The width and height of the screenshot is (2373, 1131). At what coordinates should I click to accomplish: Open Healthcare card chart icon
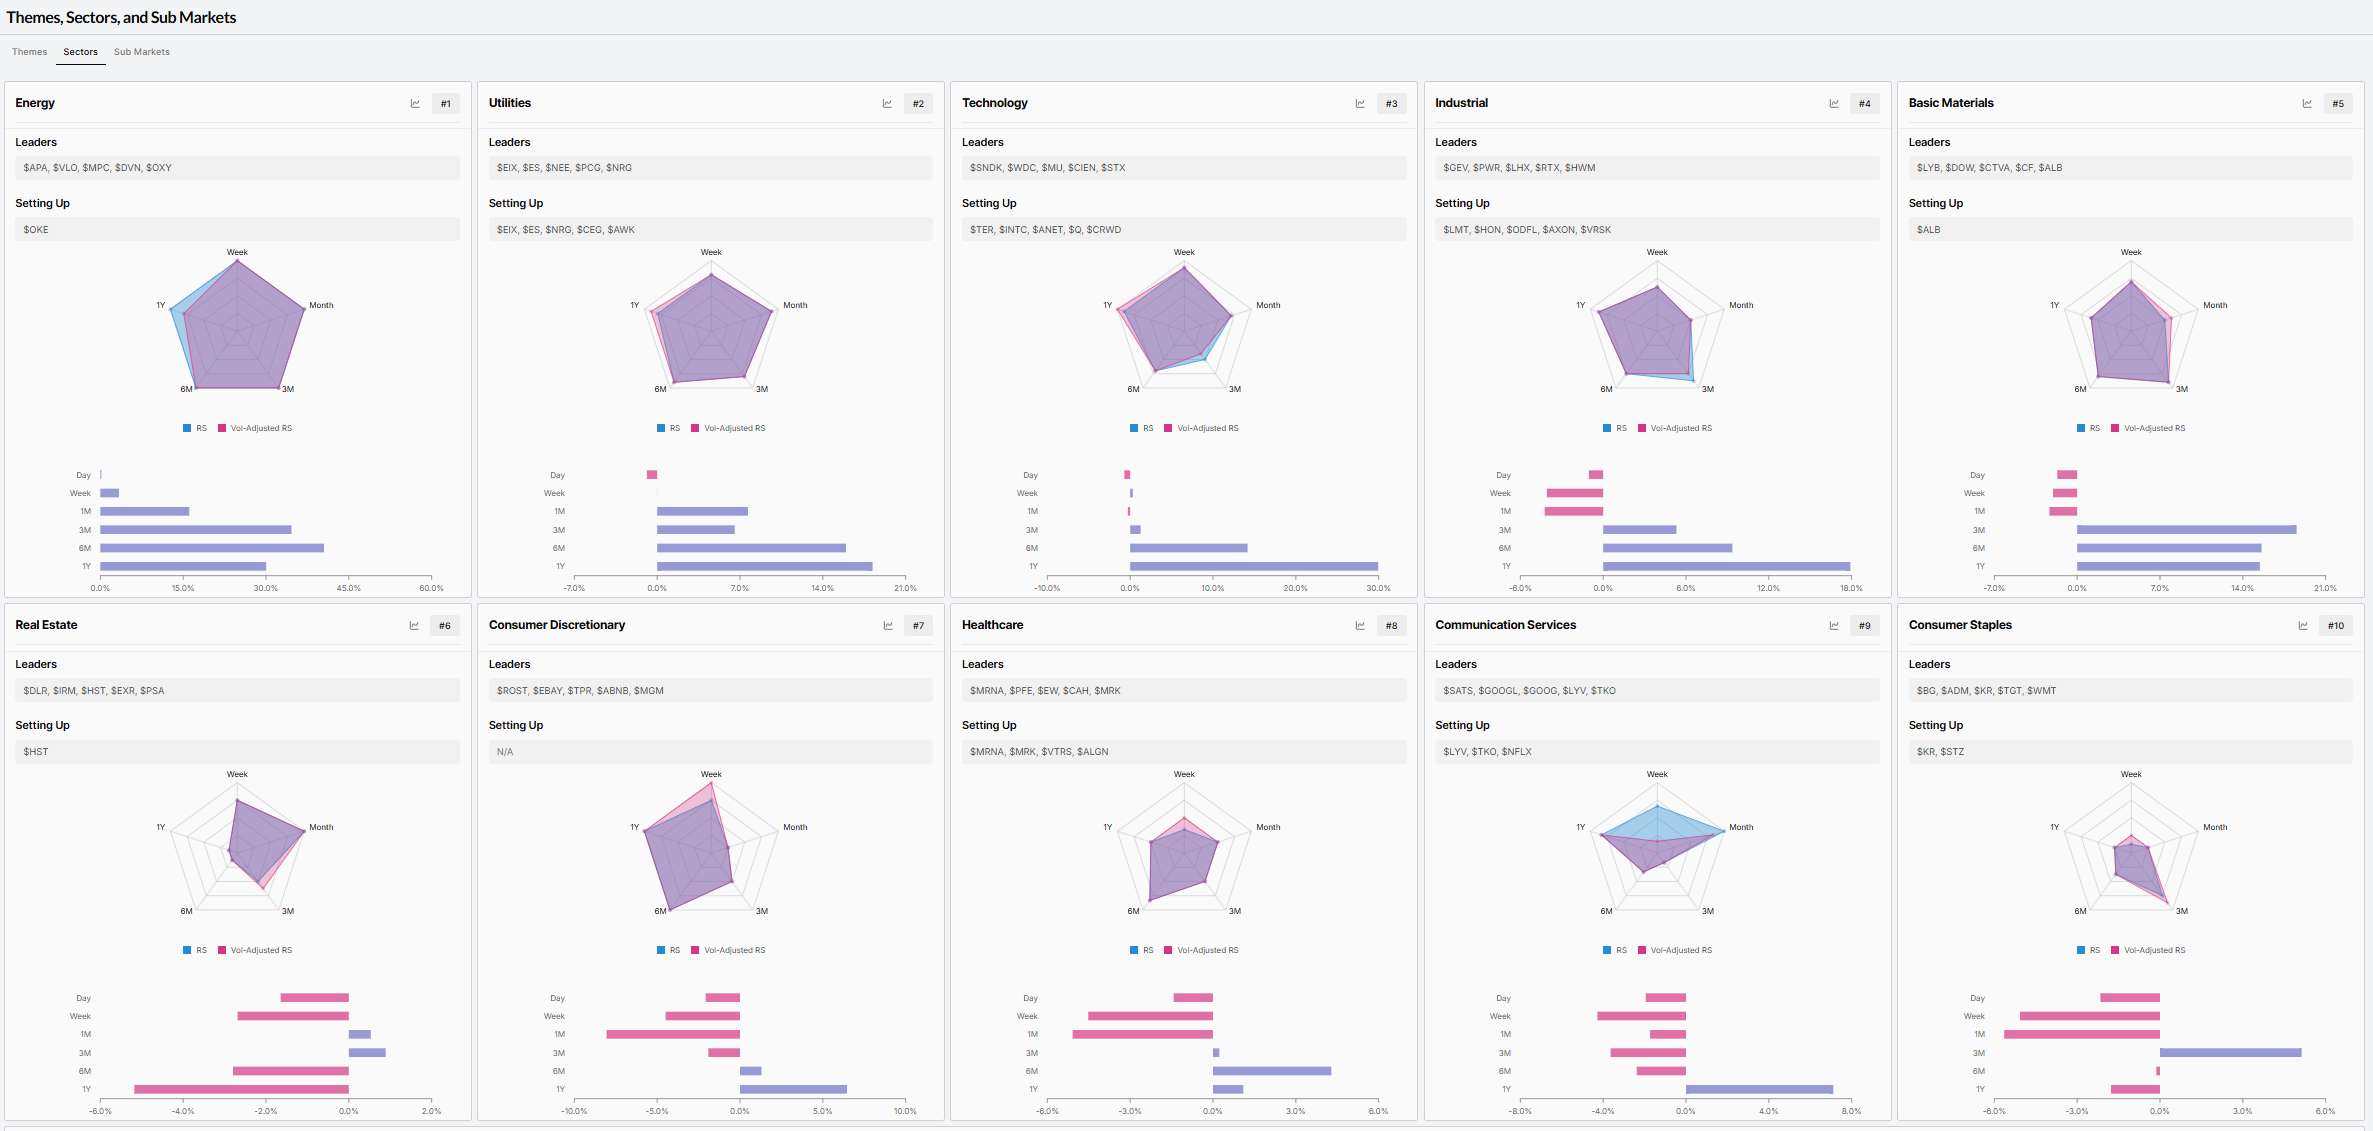coord(1360,626)
